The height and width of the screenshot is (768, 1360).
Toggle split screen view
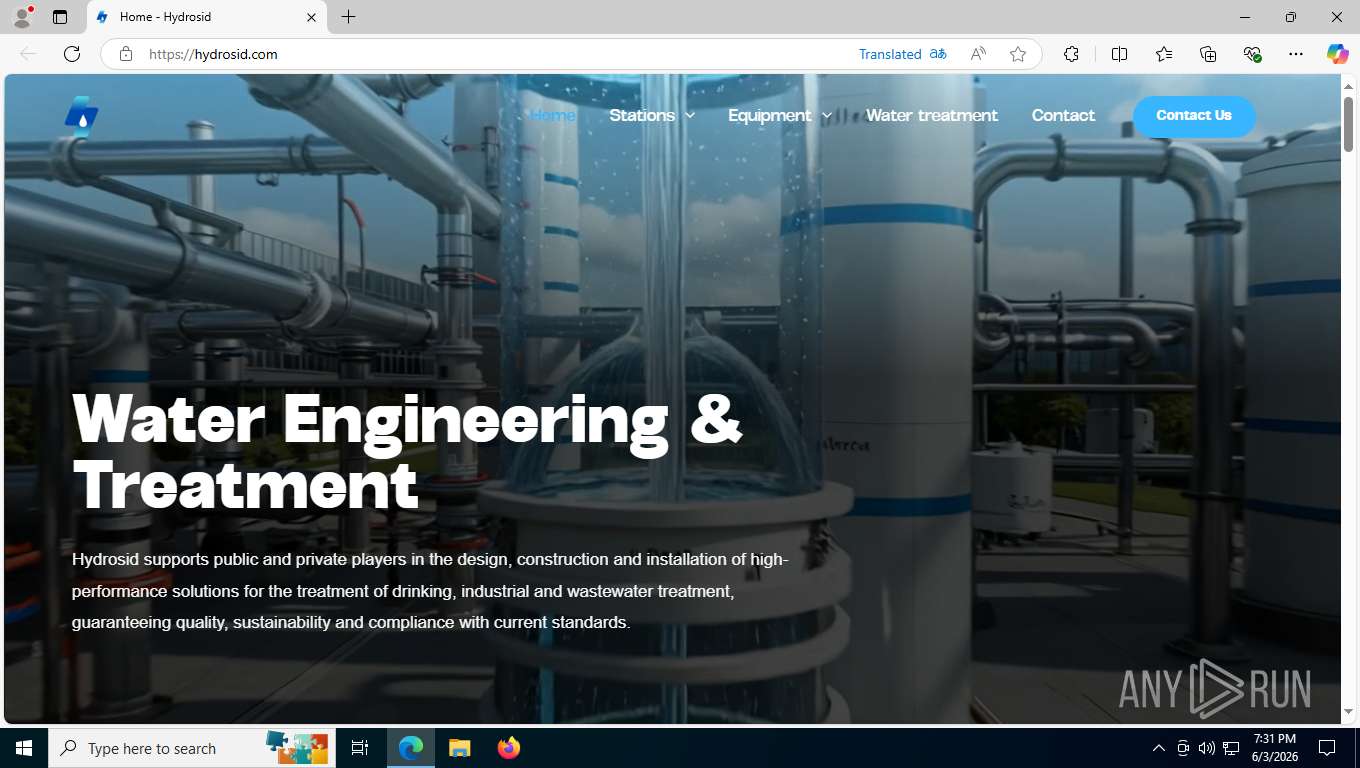pos(1119,54)
